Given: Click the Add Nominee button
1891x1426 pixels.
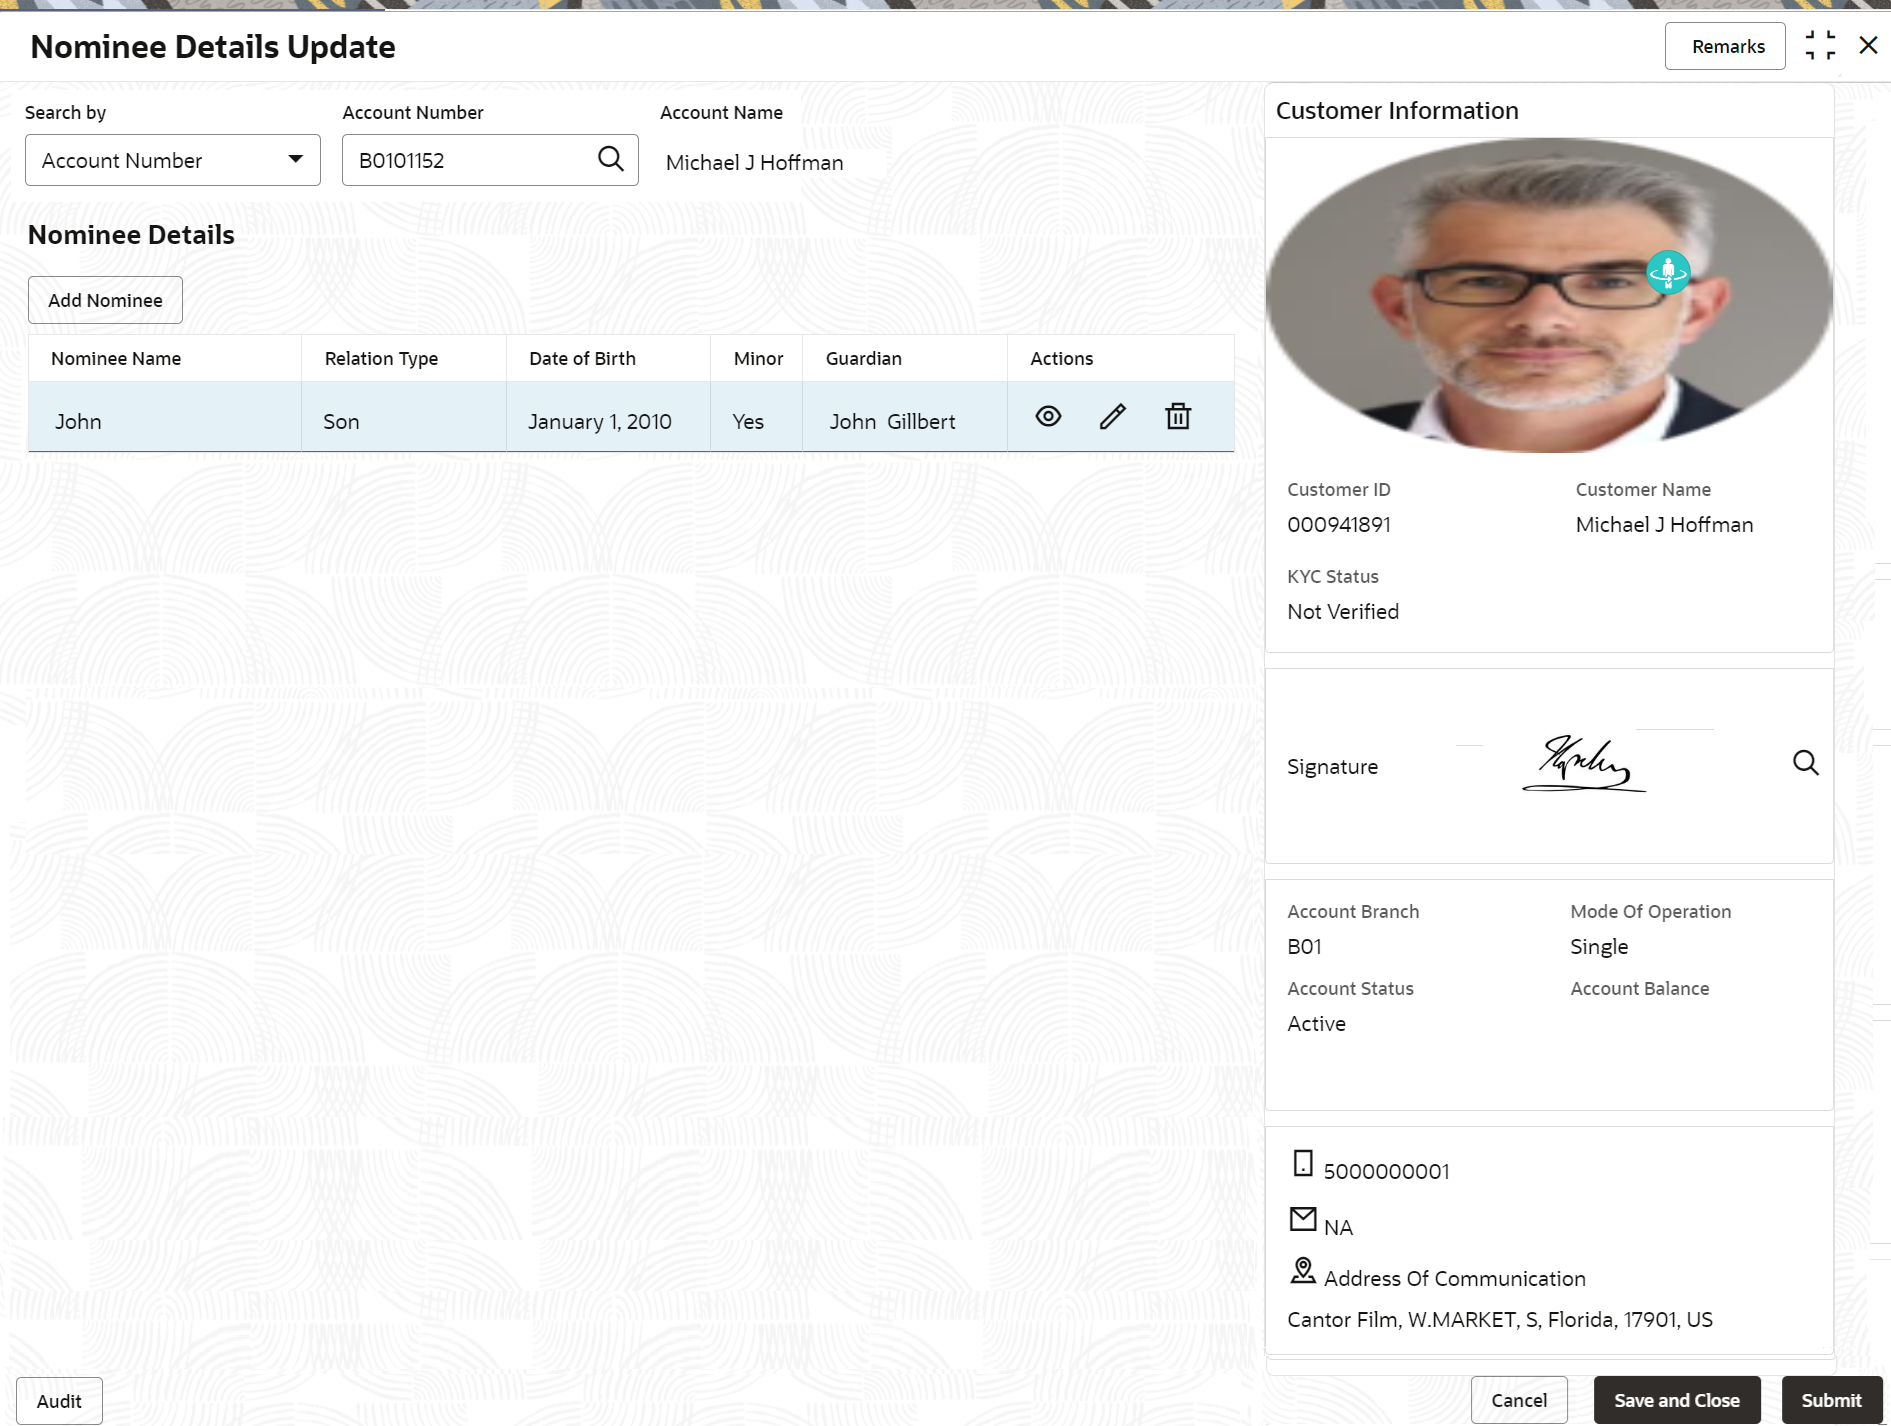Looking at the screenshot, I should pyautogui.click(x=105, y=300).
